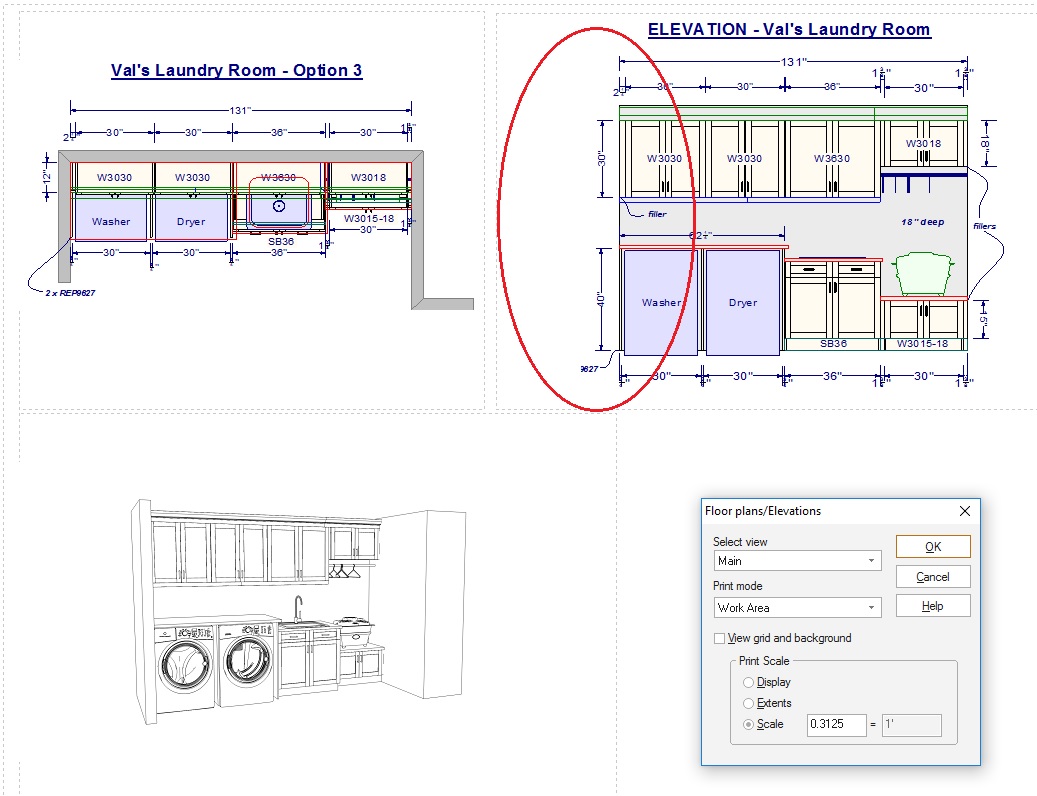Select the Display print scale option
This screenshot has width=1037, height=796.
tap(748, 682)
